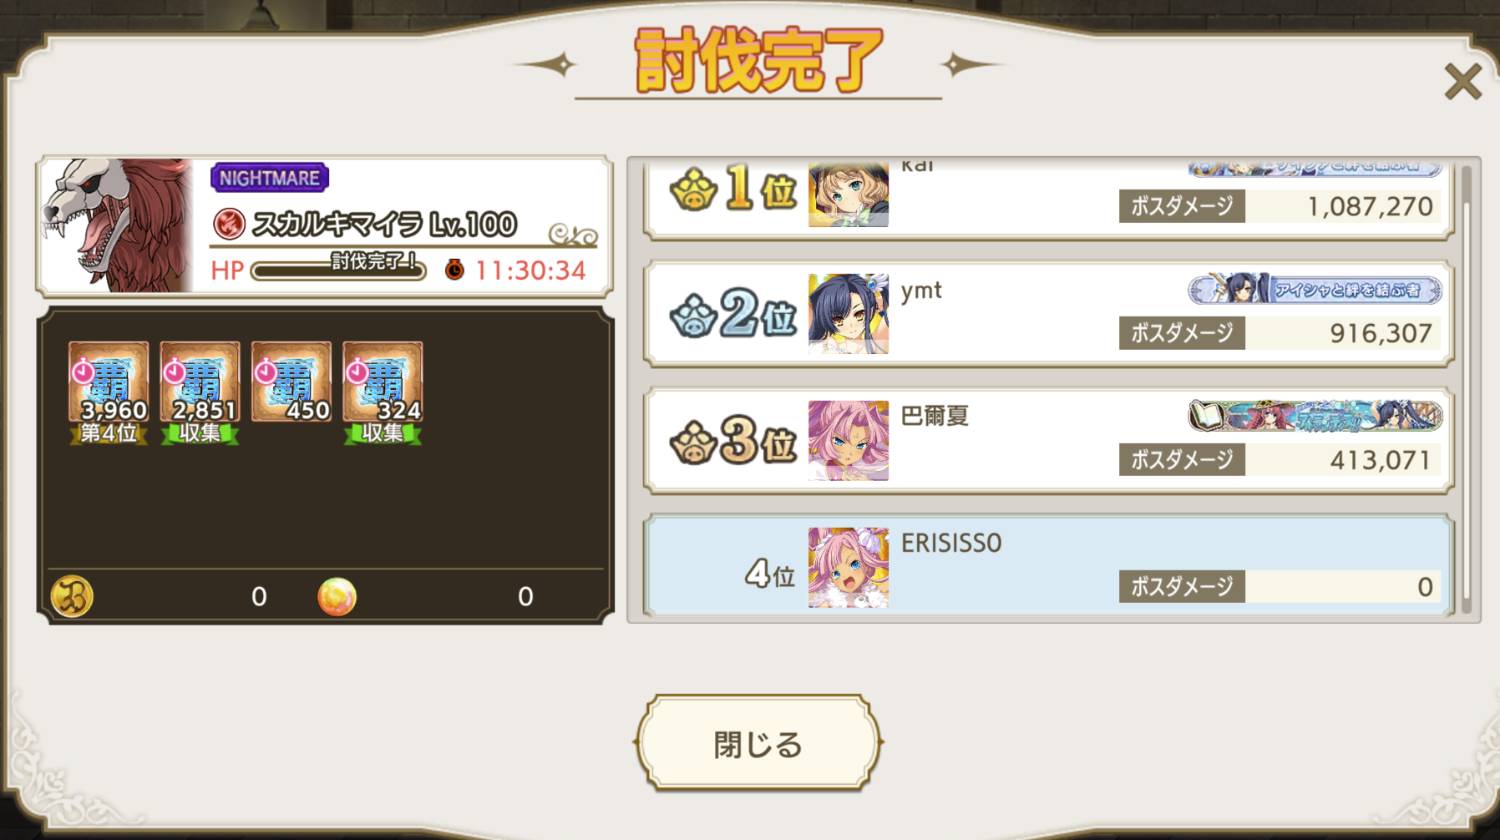Select the reward item showing 324
The height and width of the screenshot is (840, 1500).
pyautogui.click(x=382, y=392)
